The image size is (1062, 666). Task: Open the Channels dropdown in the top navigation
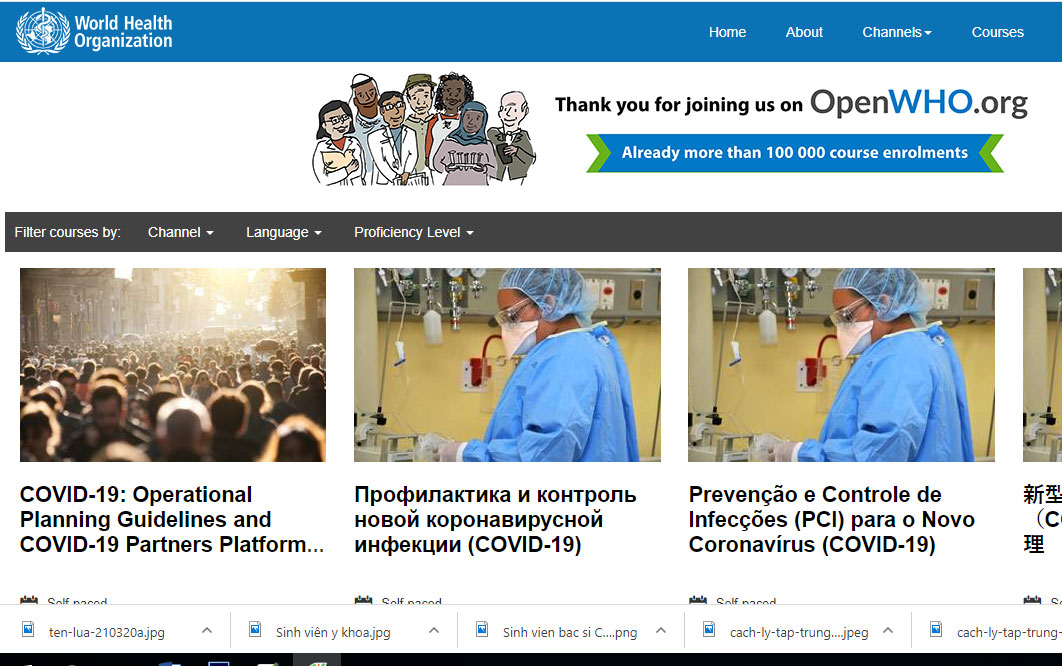coord(897,32)
